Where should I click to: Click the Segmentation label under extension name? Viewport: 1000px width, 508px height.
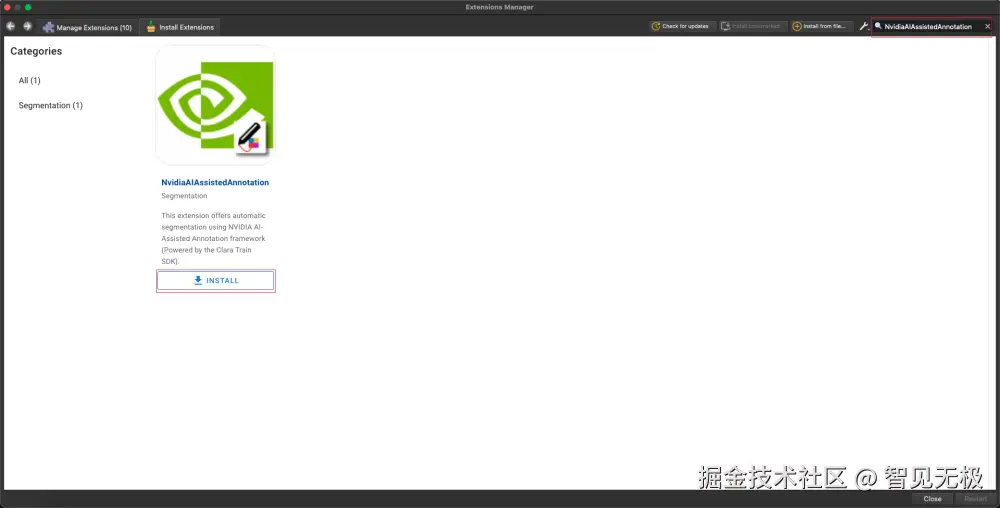(184, 196)
